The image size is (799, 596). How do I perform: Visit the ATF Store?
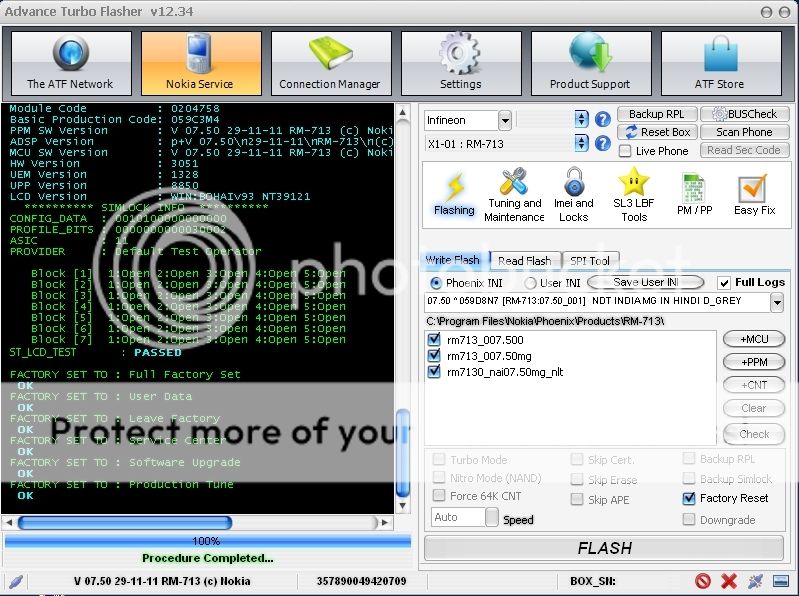721,63
